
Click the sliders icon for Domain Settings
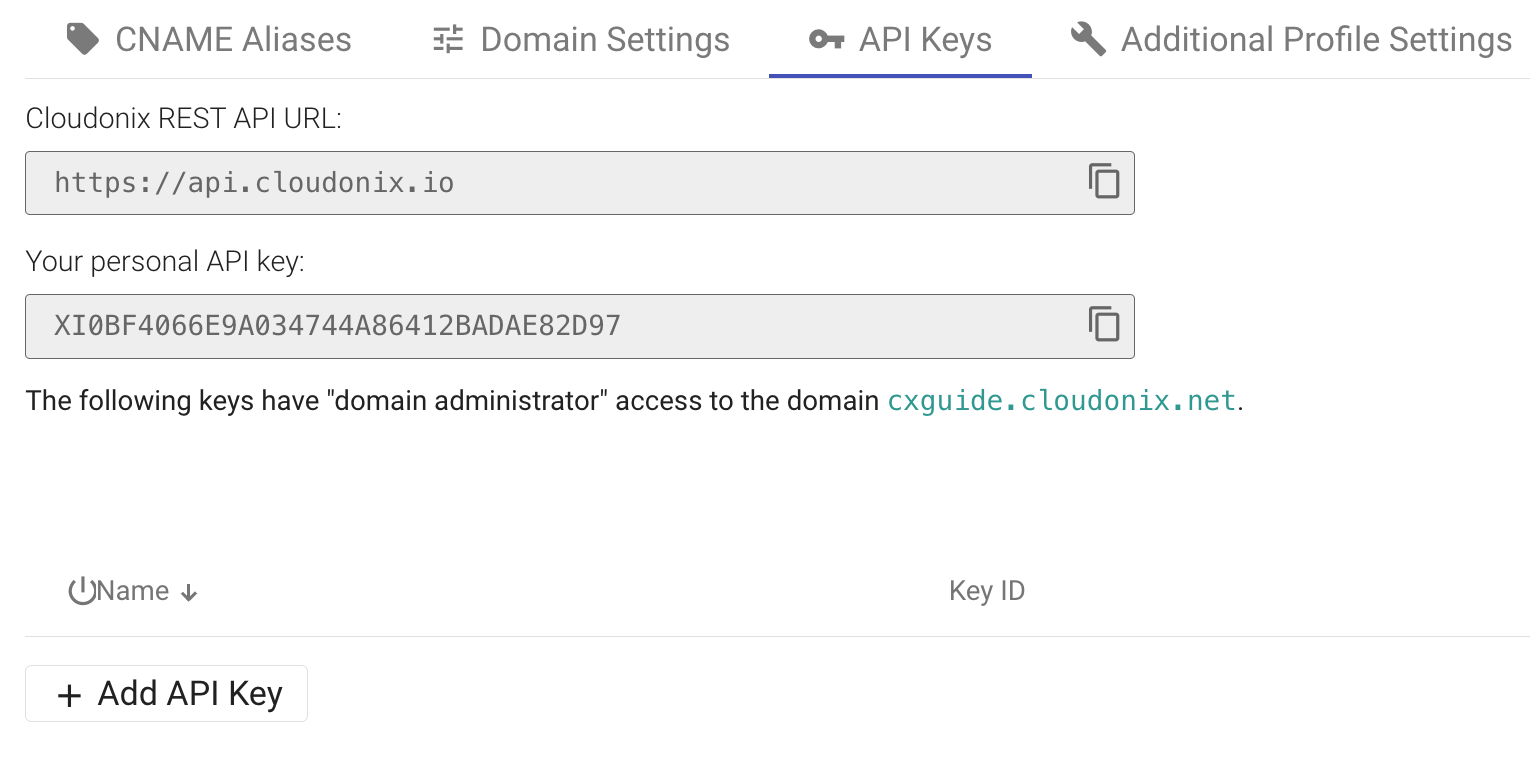(448, 40)
